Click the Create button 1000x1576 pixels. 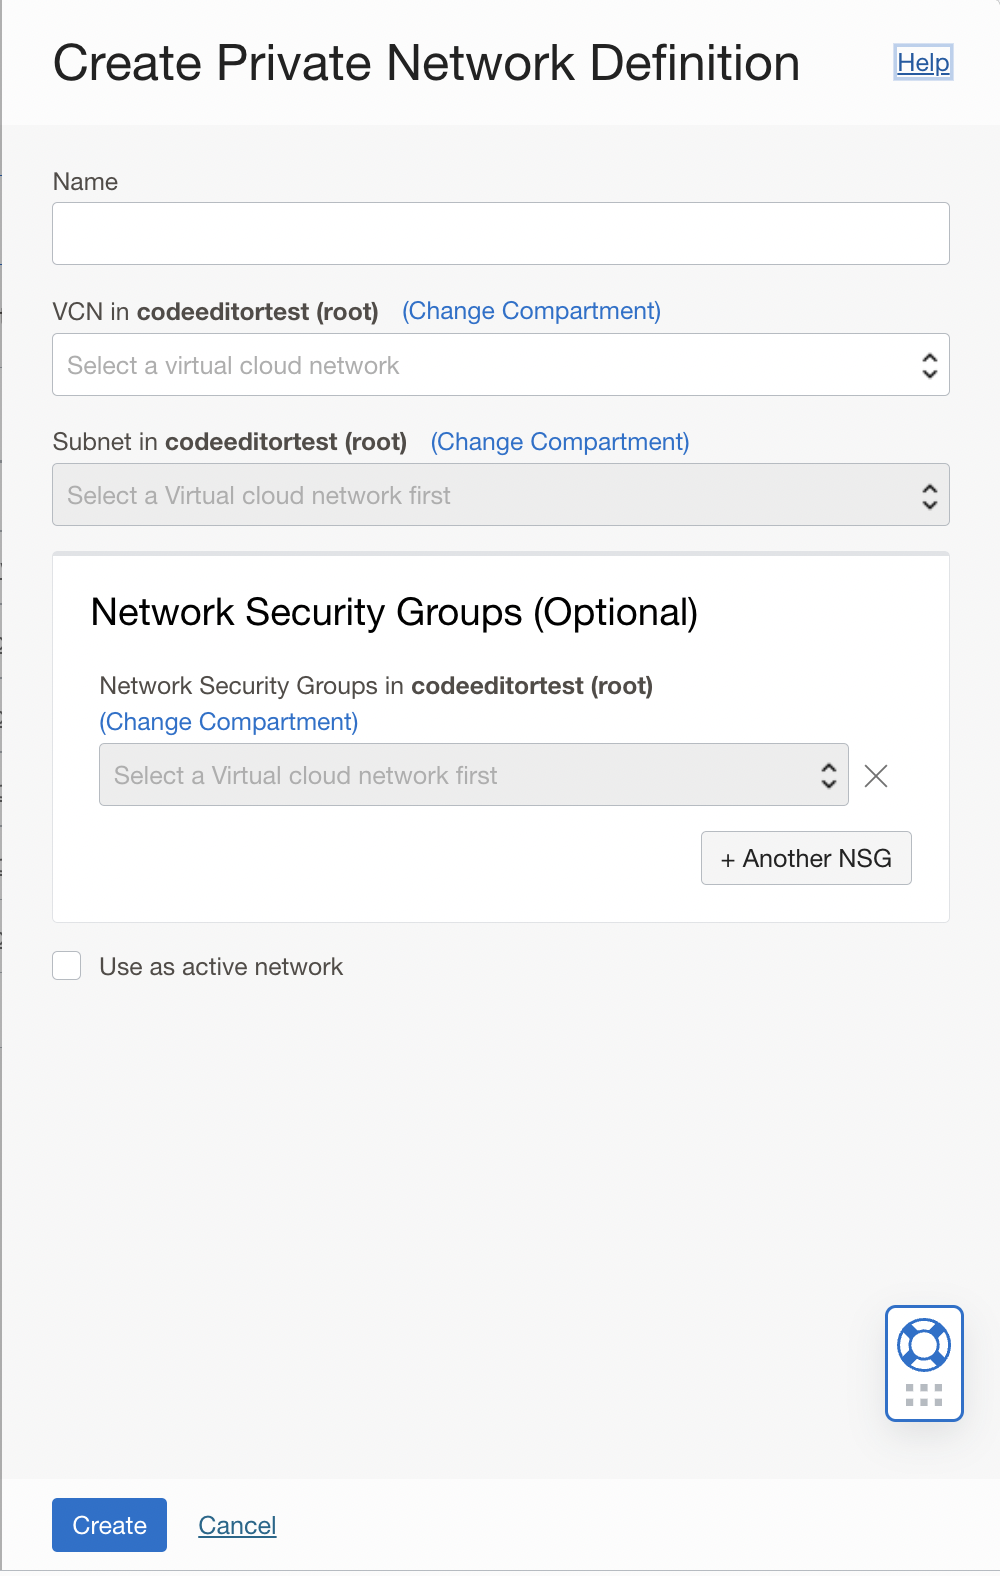tap(109, 1525)
